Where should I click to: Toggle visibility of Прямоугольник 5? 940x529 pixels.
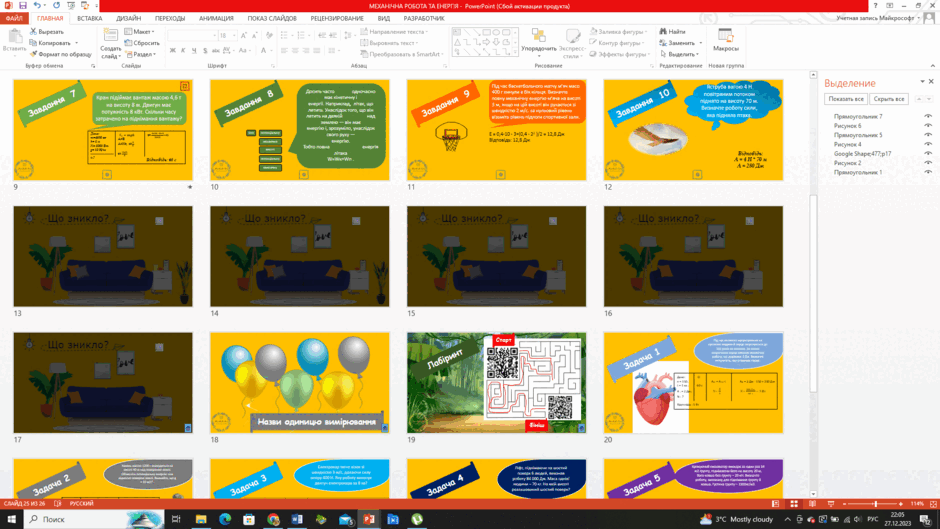[928, 135]
